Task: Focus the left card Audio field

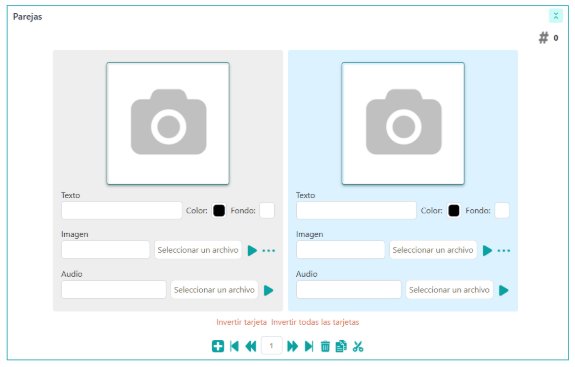Action: (x=114, y=290)
